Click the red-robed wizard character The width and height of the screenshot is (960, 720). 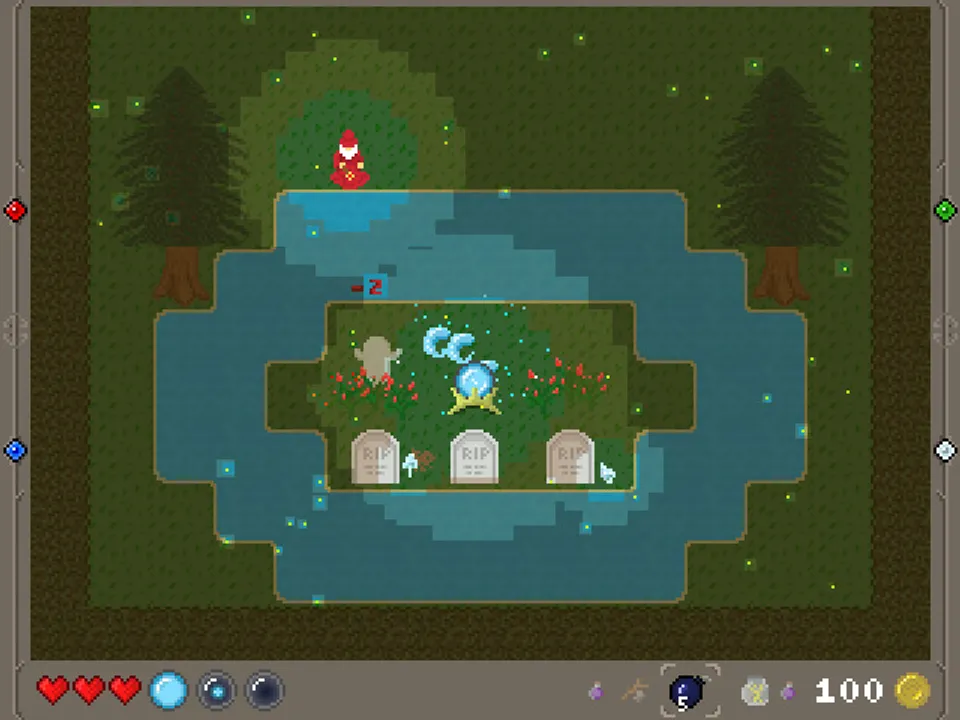pyautogui.click(x=349, y=160)
